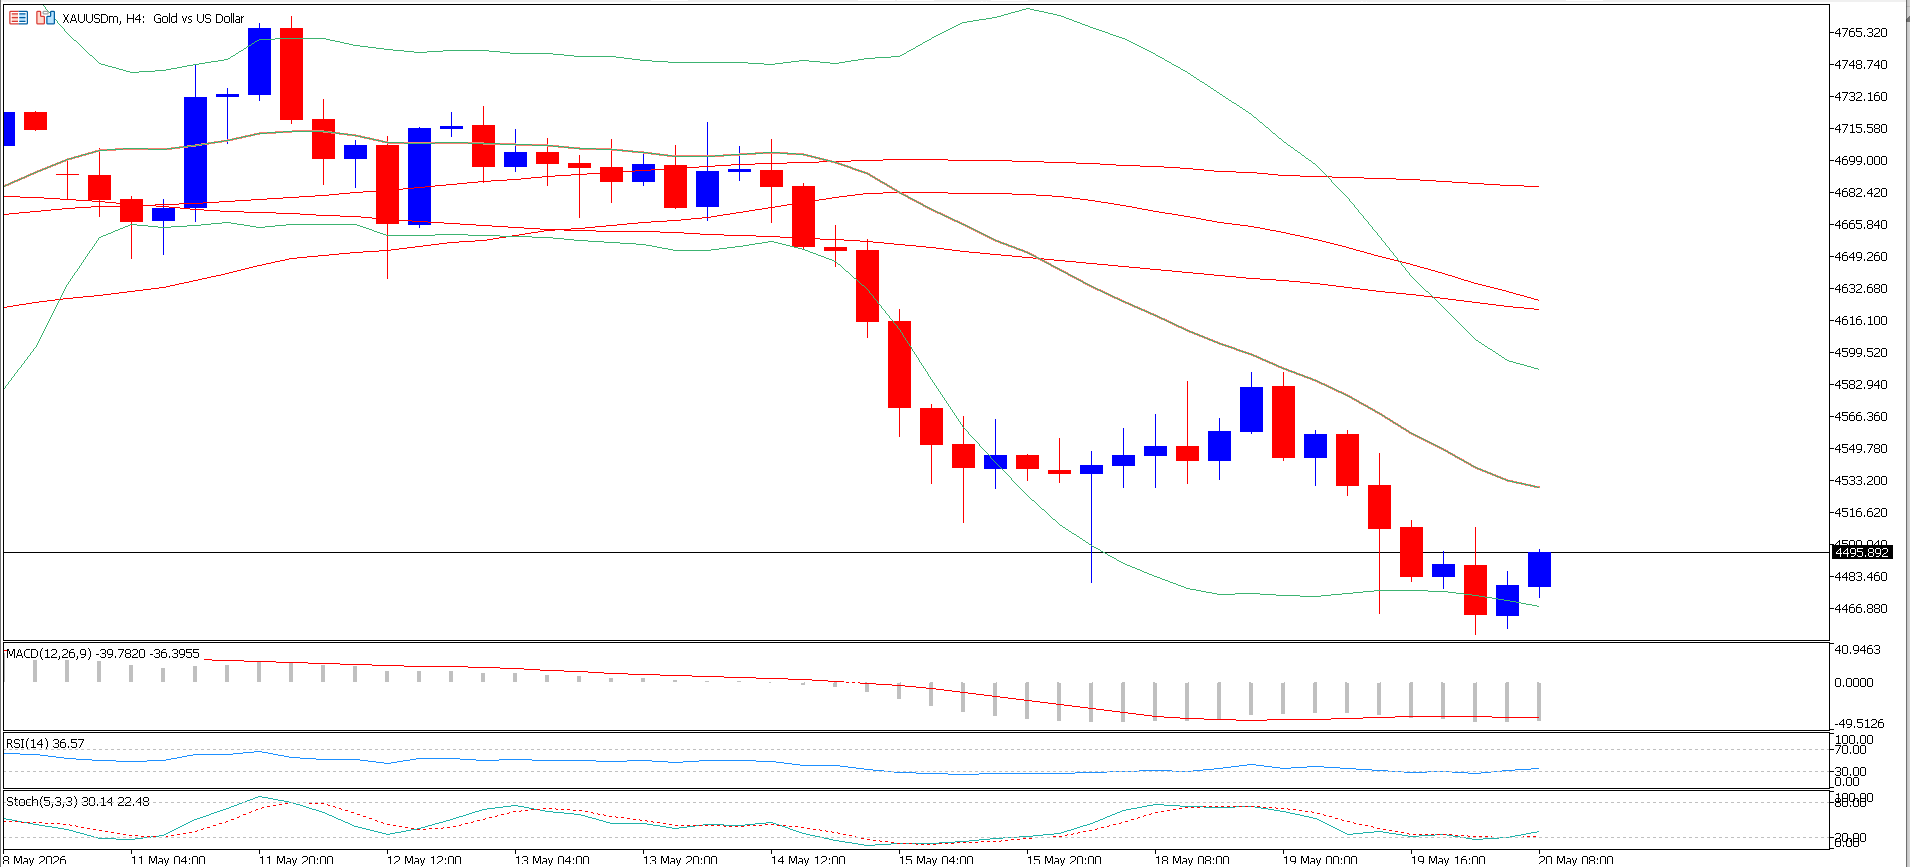Screen dimensions: 1910x867
Task: Click the 4466.880 price scale value
Action: 1861,608
